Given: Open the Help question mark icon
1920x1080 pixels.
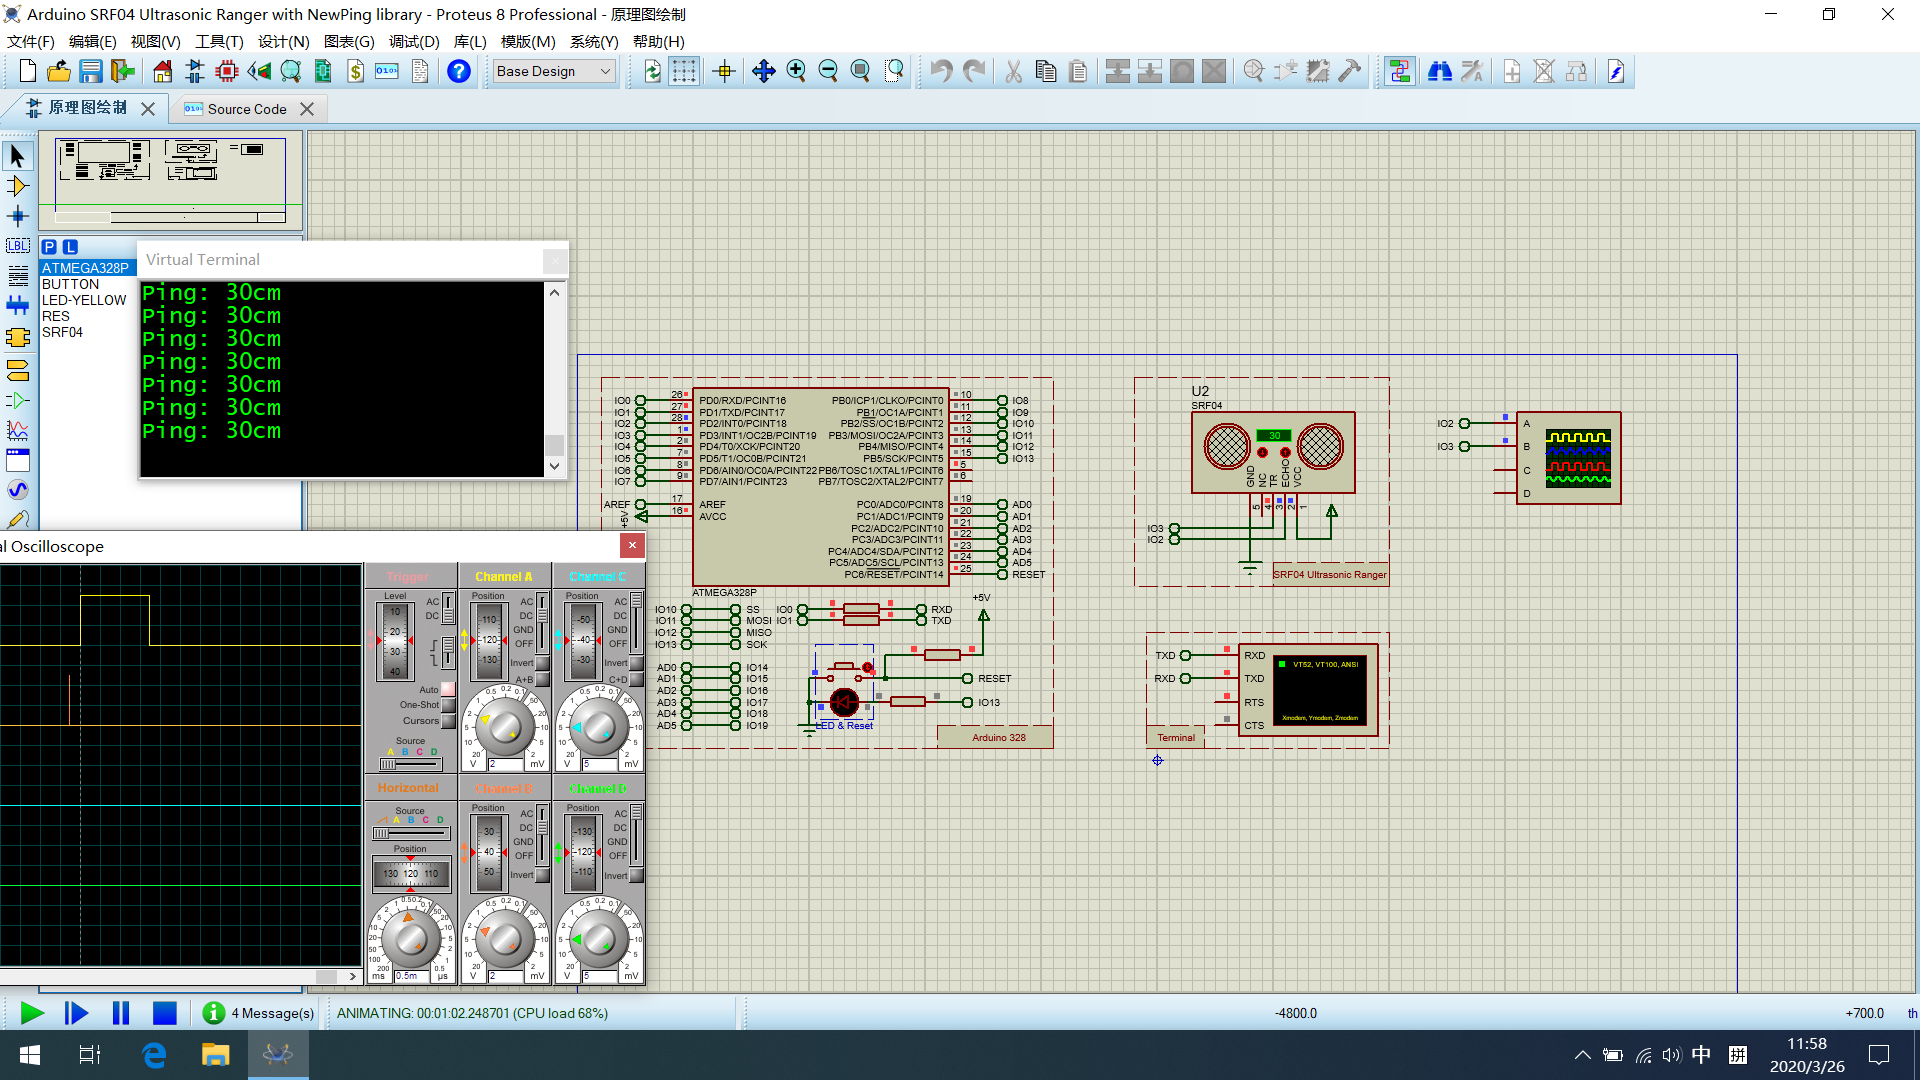Looking at the screenshot, I should pos(459,71).
